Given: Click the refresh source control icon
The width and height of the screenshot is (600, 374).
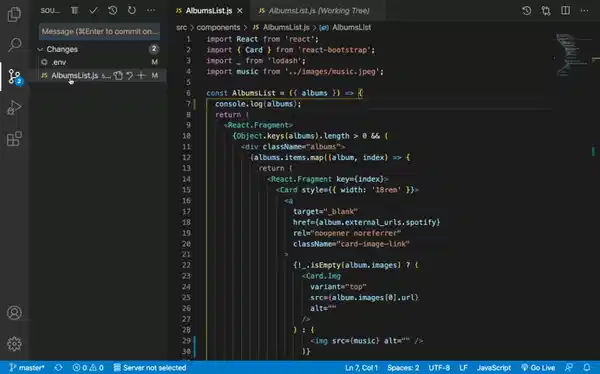Looking at the screenshot, I should pyautogui.click(x=132, y=11).
